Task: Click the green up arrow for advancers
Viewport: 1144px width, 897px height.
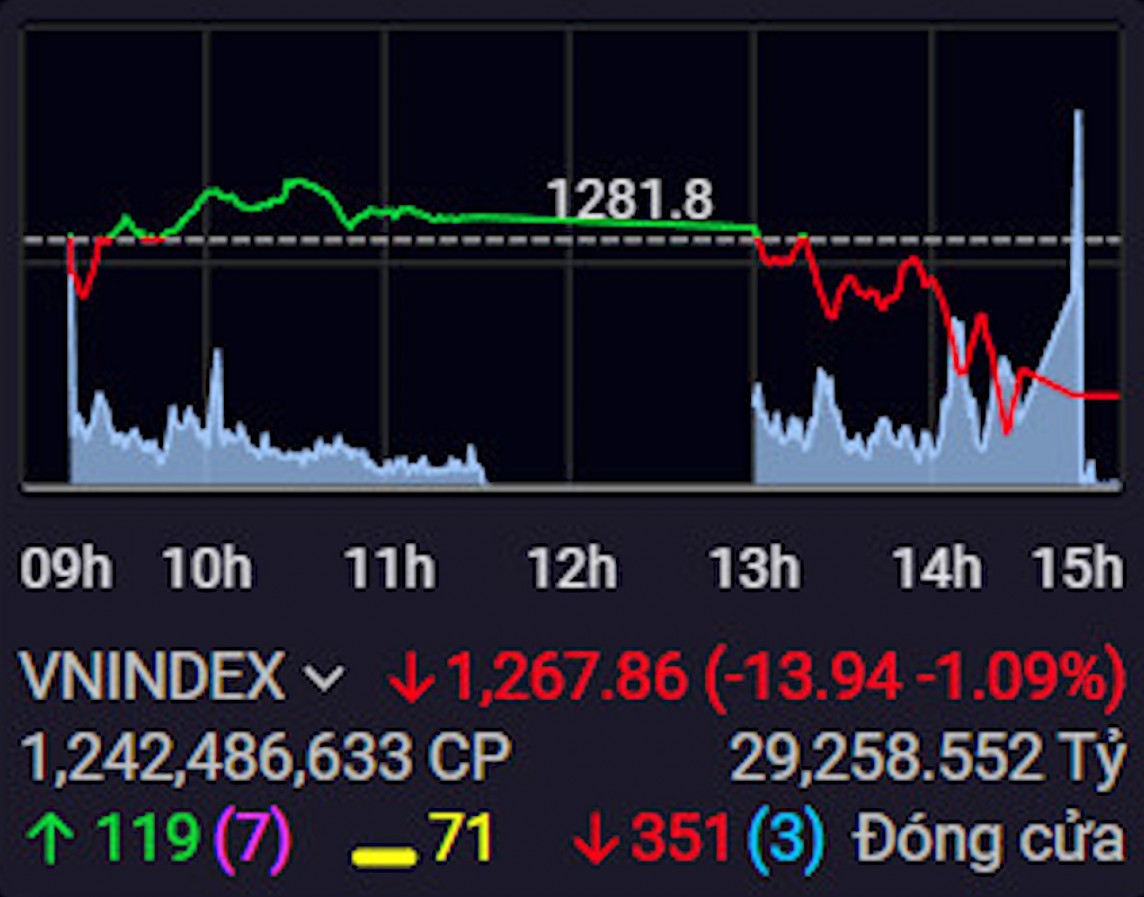Action: click(52, 839)
